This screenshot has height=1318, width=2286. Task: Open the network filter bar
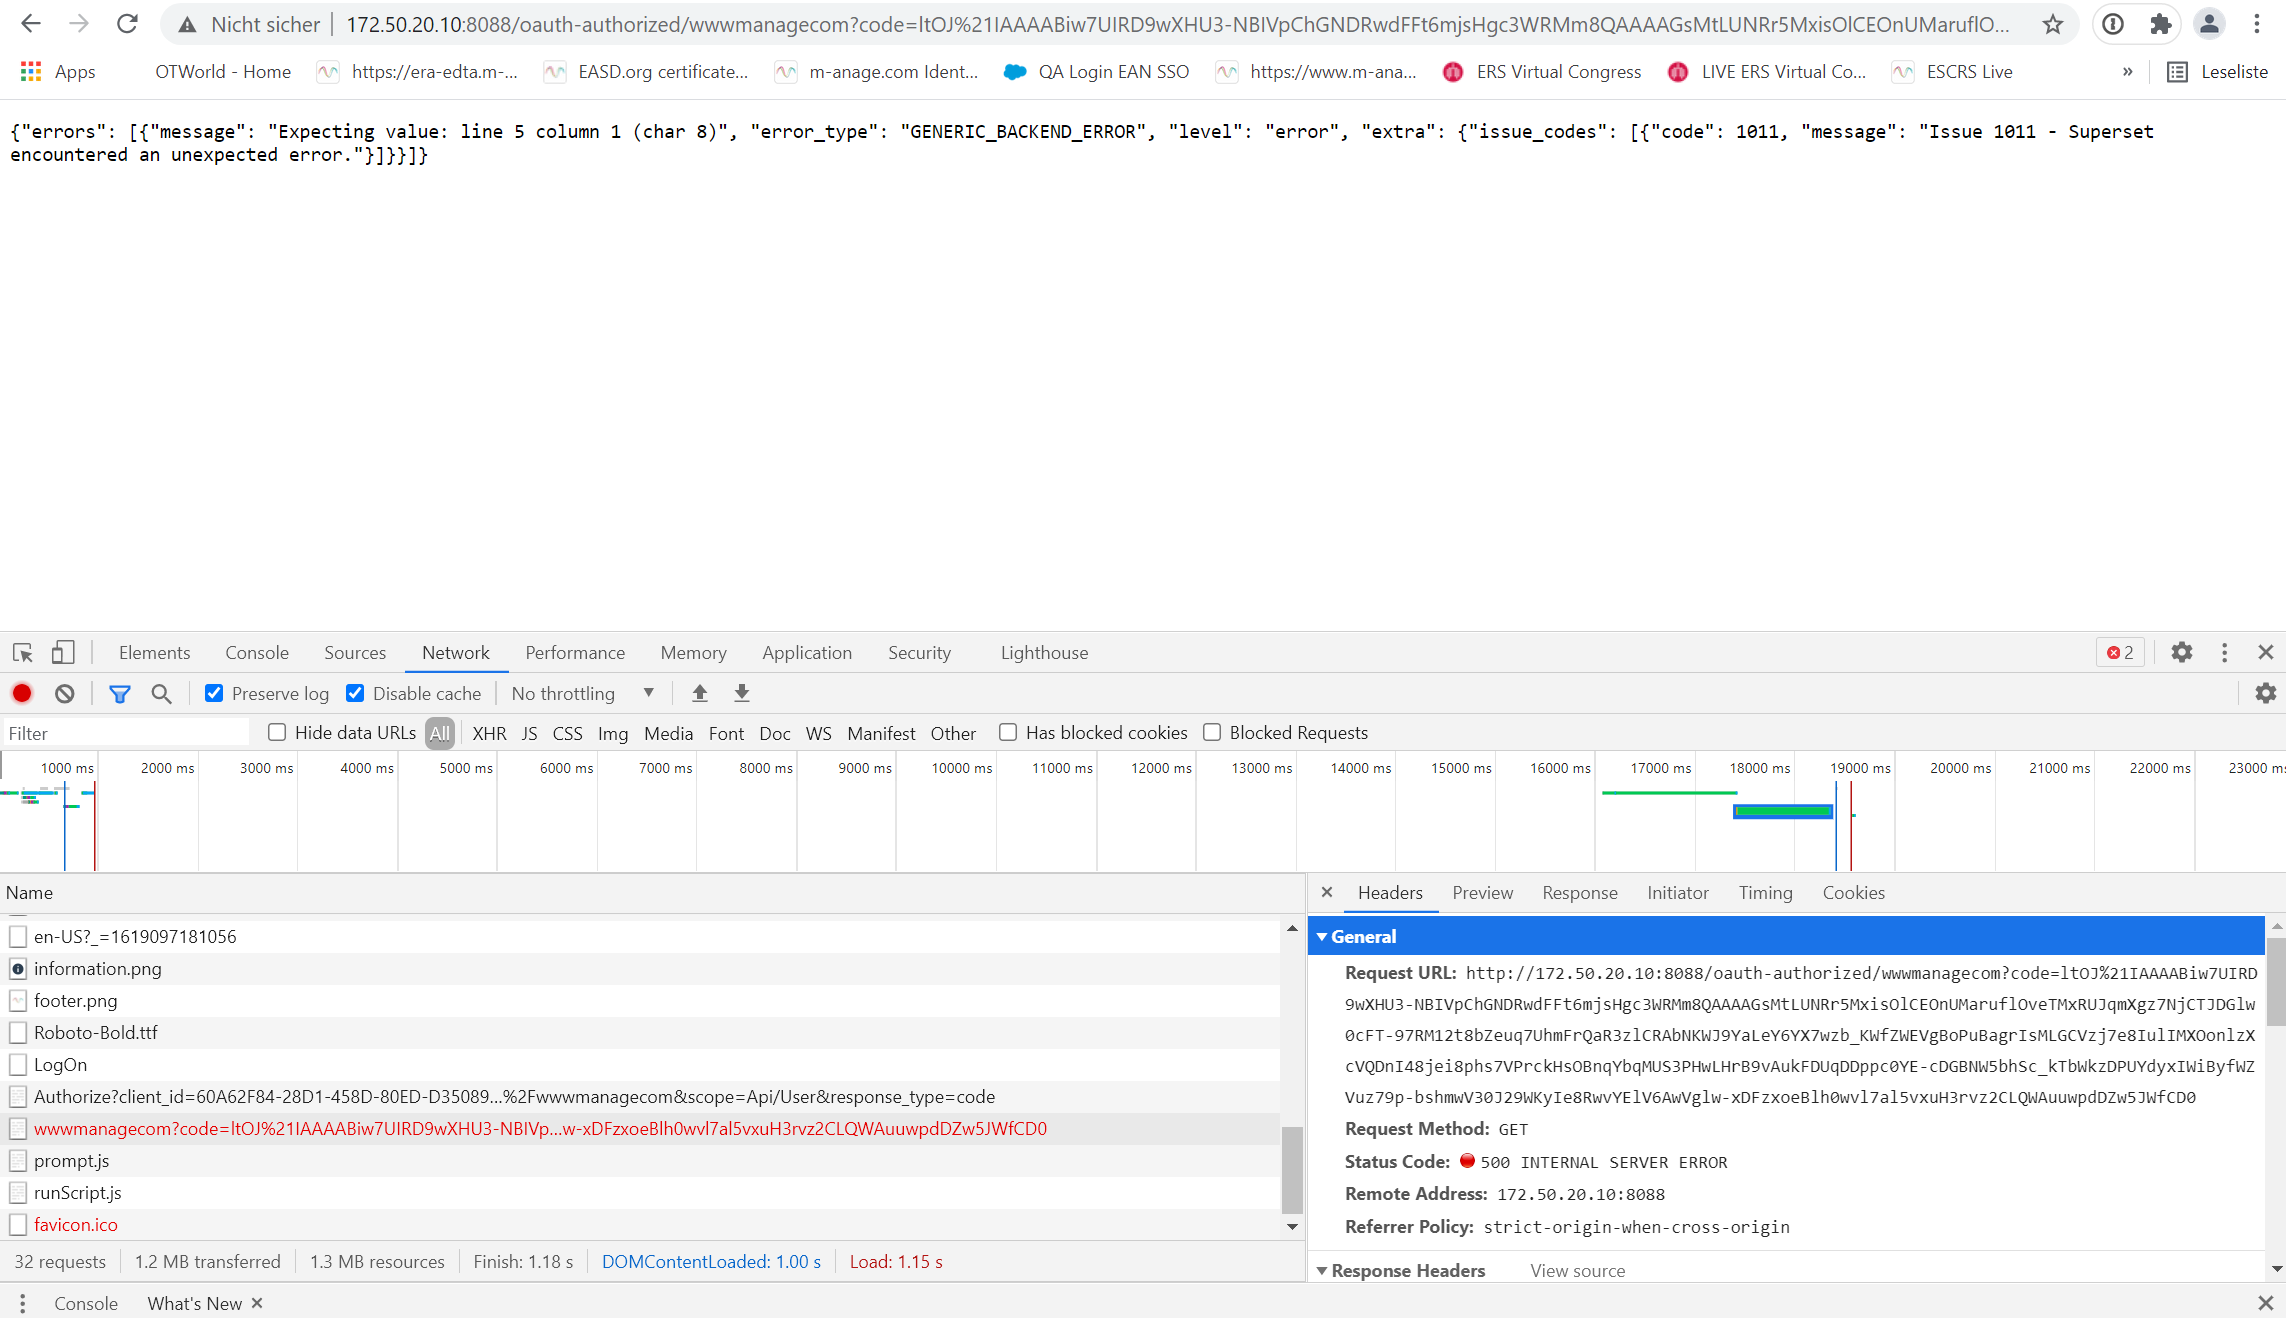[120, 693]
